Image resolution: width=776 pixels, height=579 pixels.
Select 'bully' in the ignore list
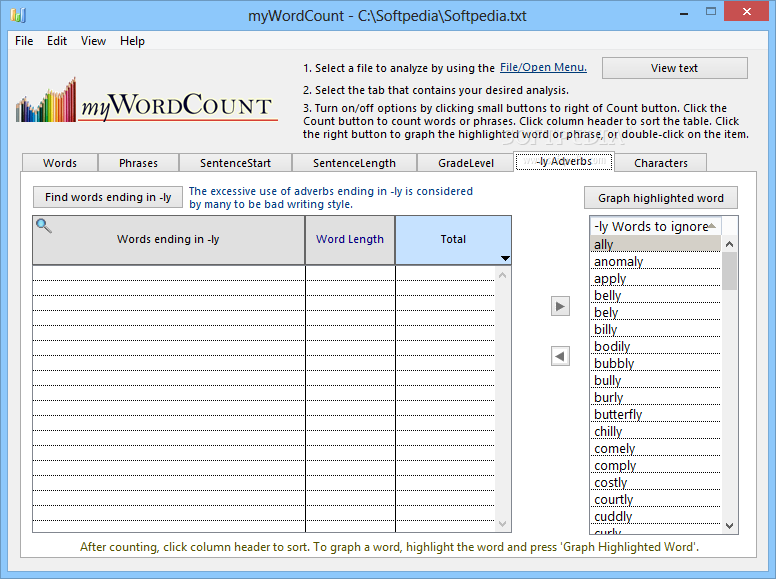point(655,380)
